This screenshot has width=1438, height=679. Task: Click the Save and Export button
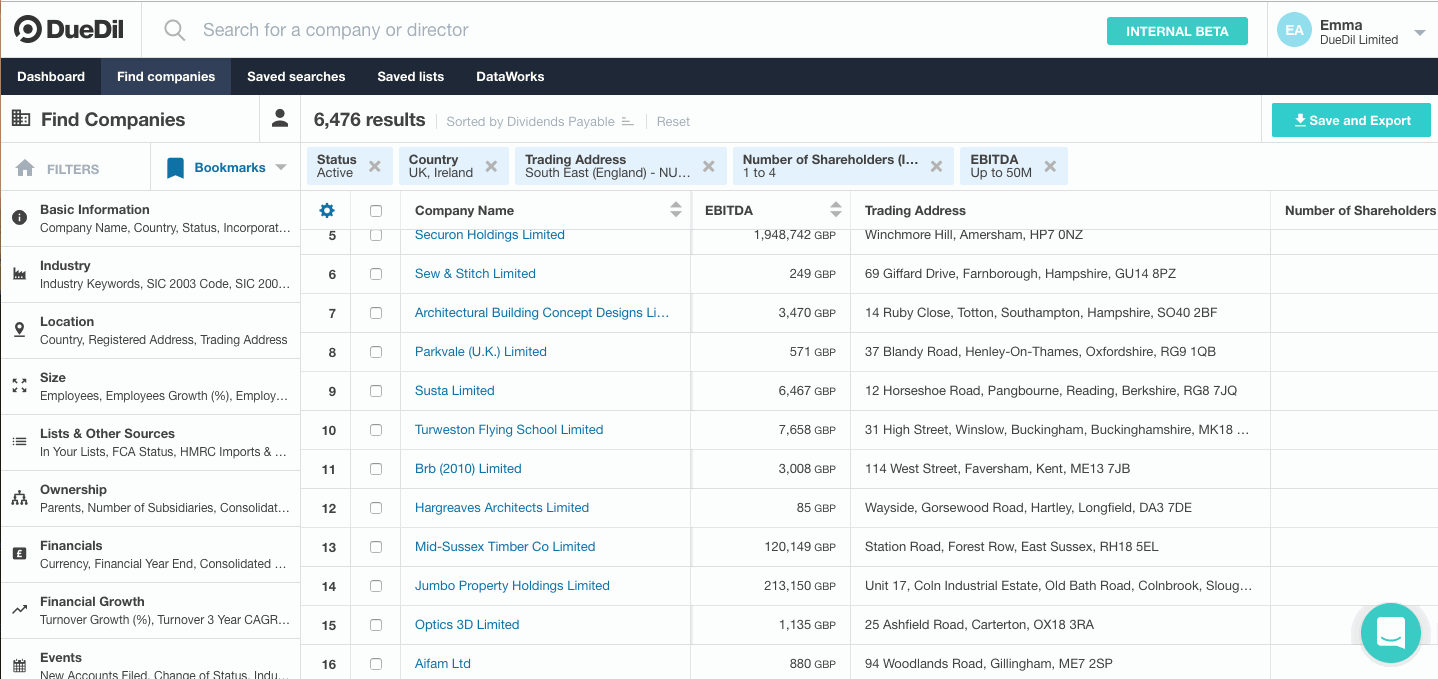pyautogui.click(x=1351, y=120)
